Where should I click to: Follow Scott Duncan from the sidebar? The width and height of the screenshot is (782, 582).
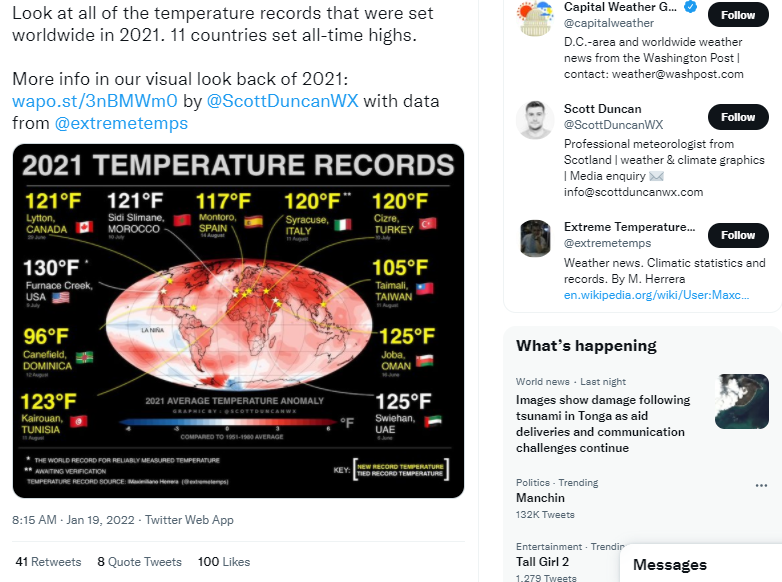(738, 117)
